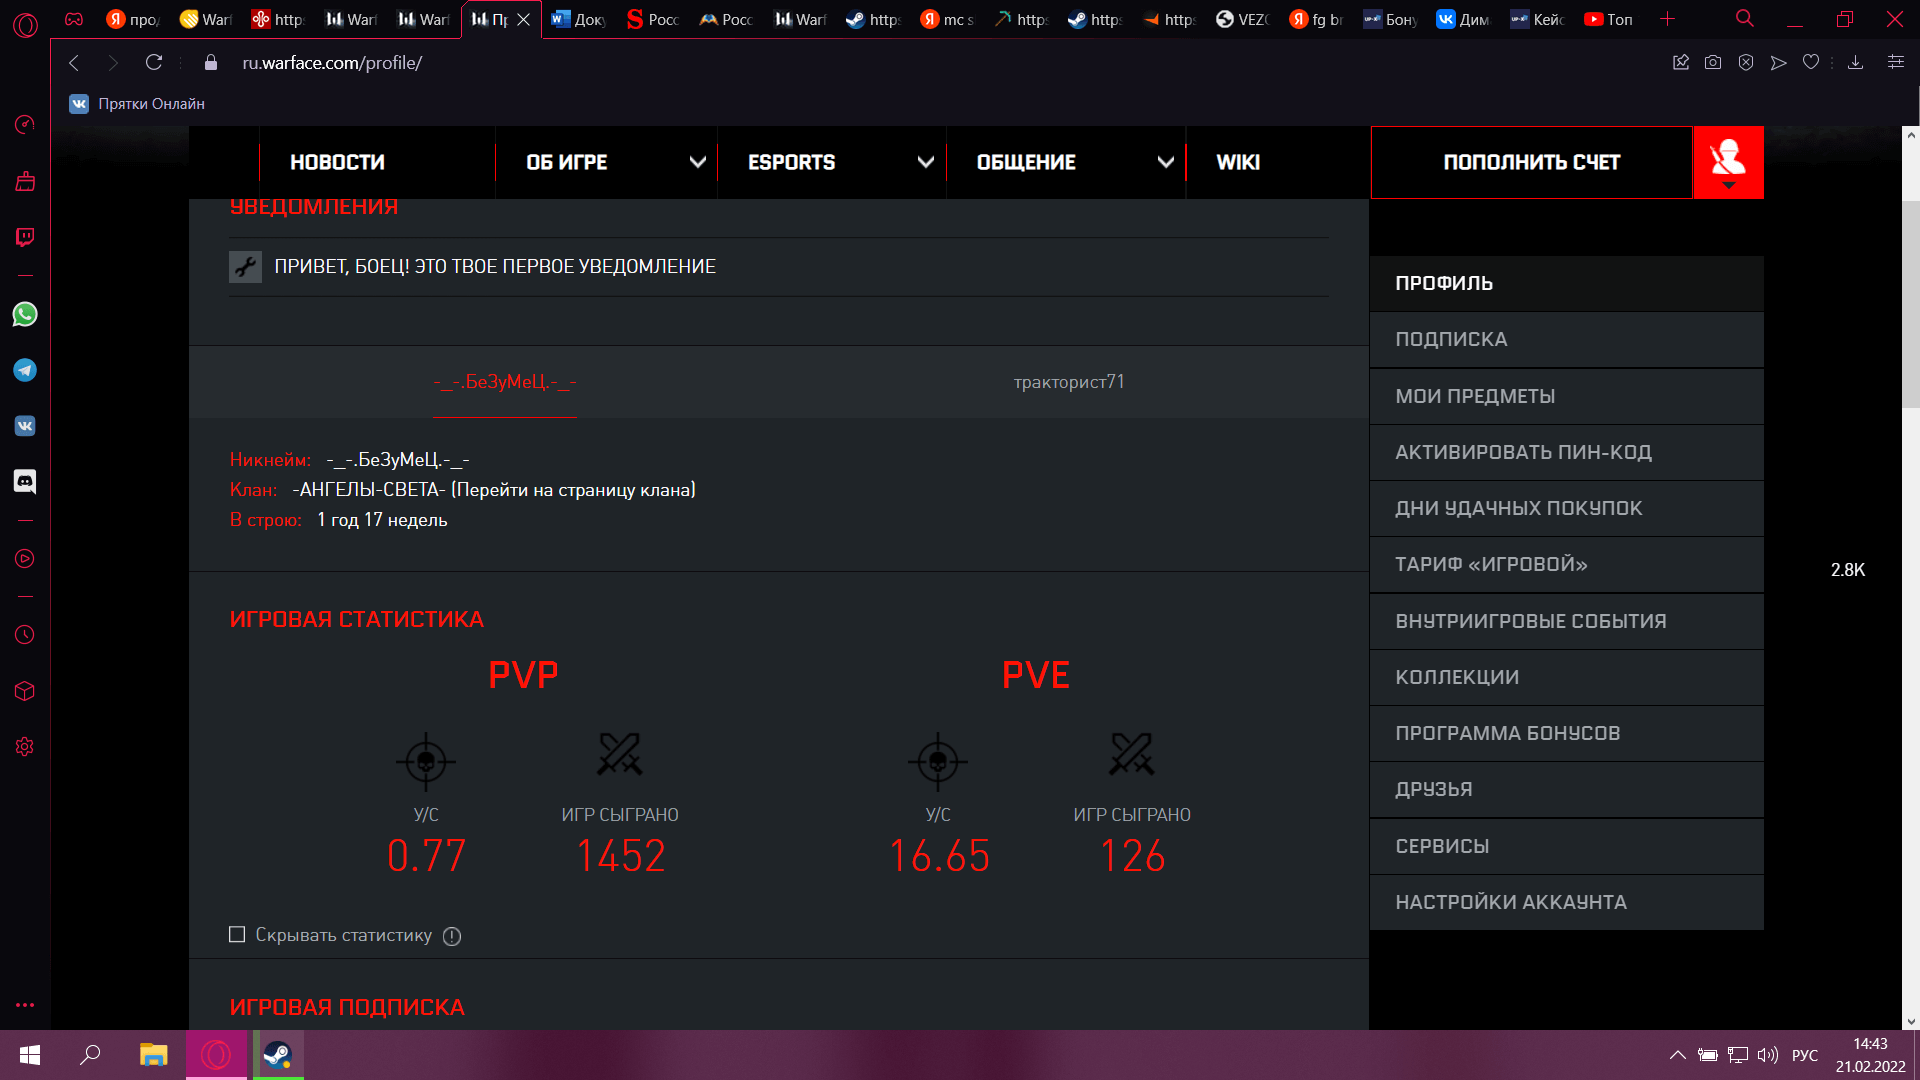Open the Twitch sidebar panel
1920x1080 pixels.
pos(25,237)
